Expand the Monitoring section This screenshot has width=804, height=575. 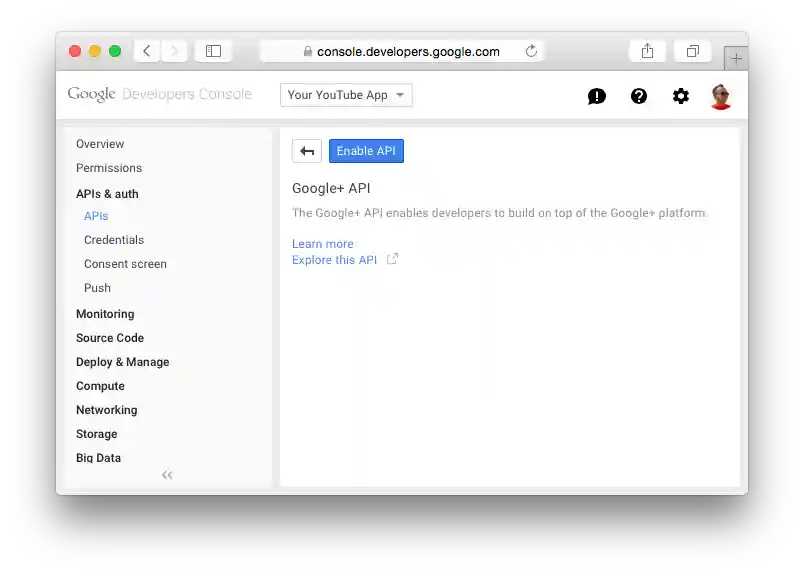(105, 314)
